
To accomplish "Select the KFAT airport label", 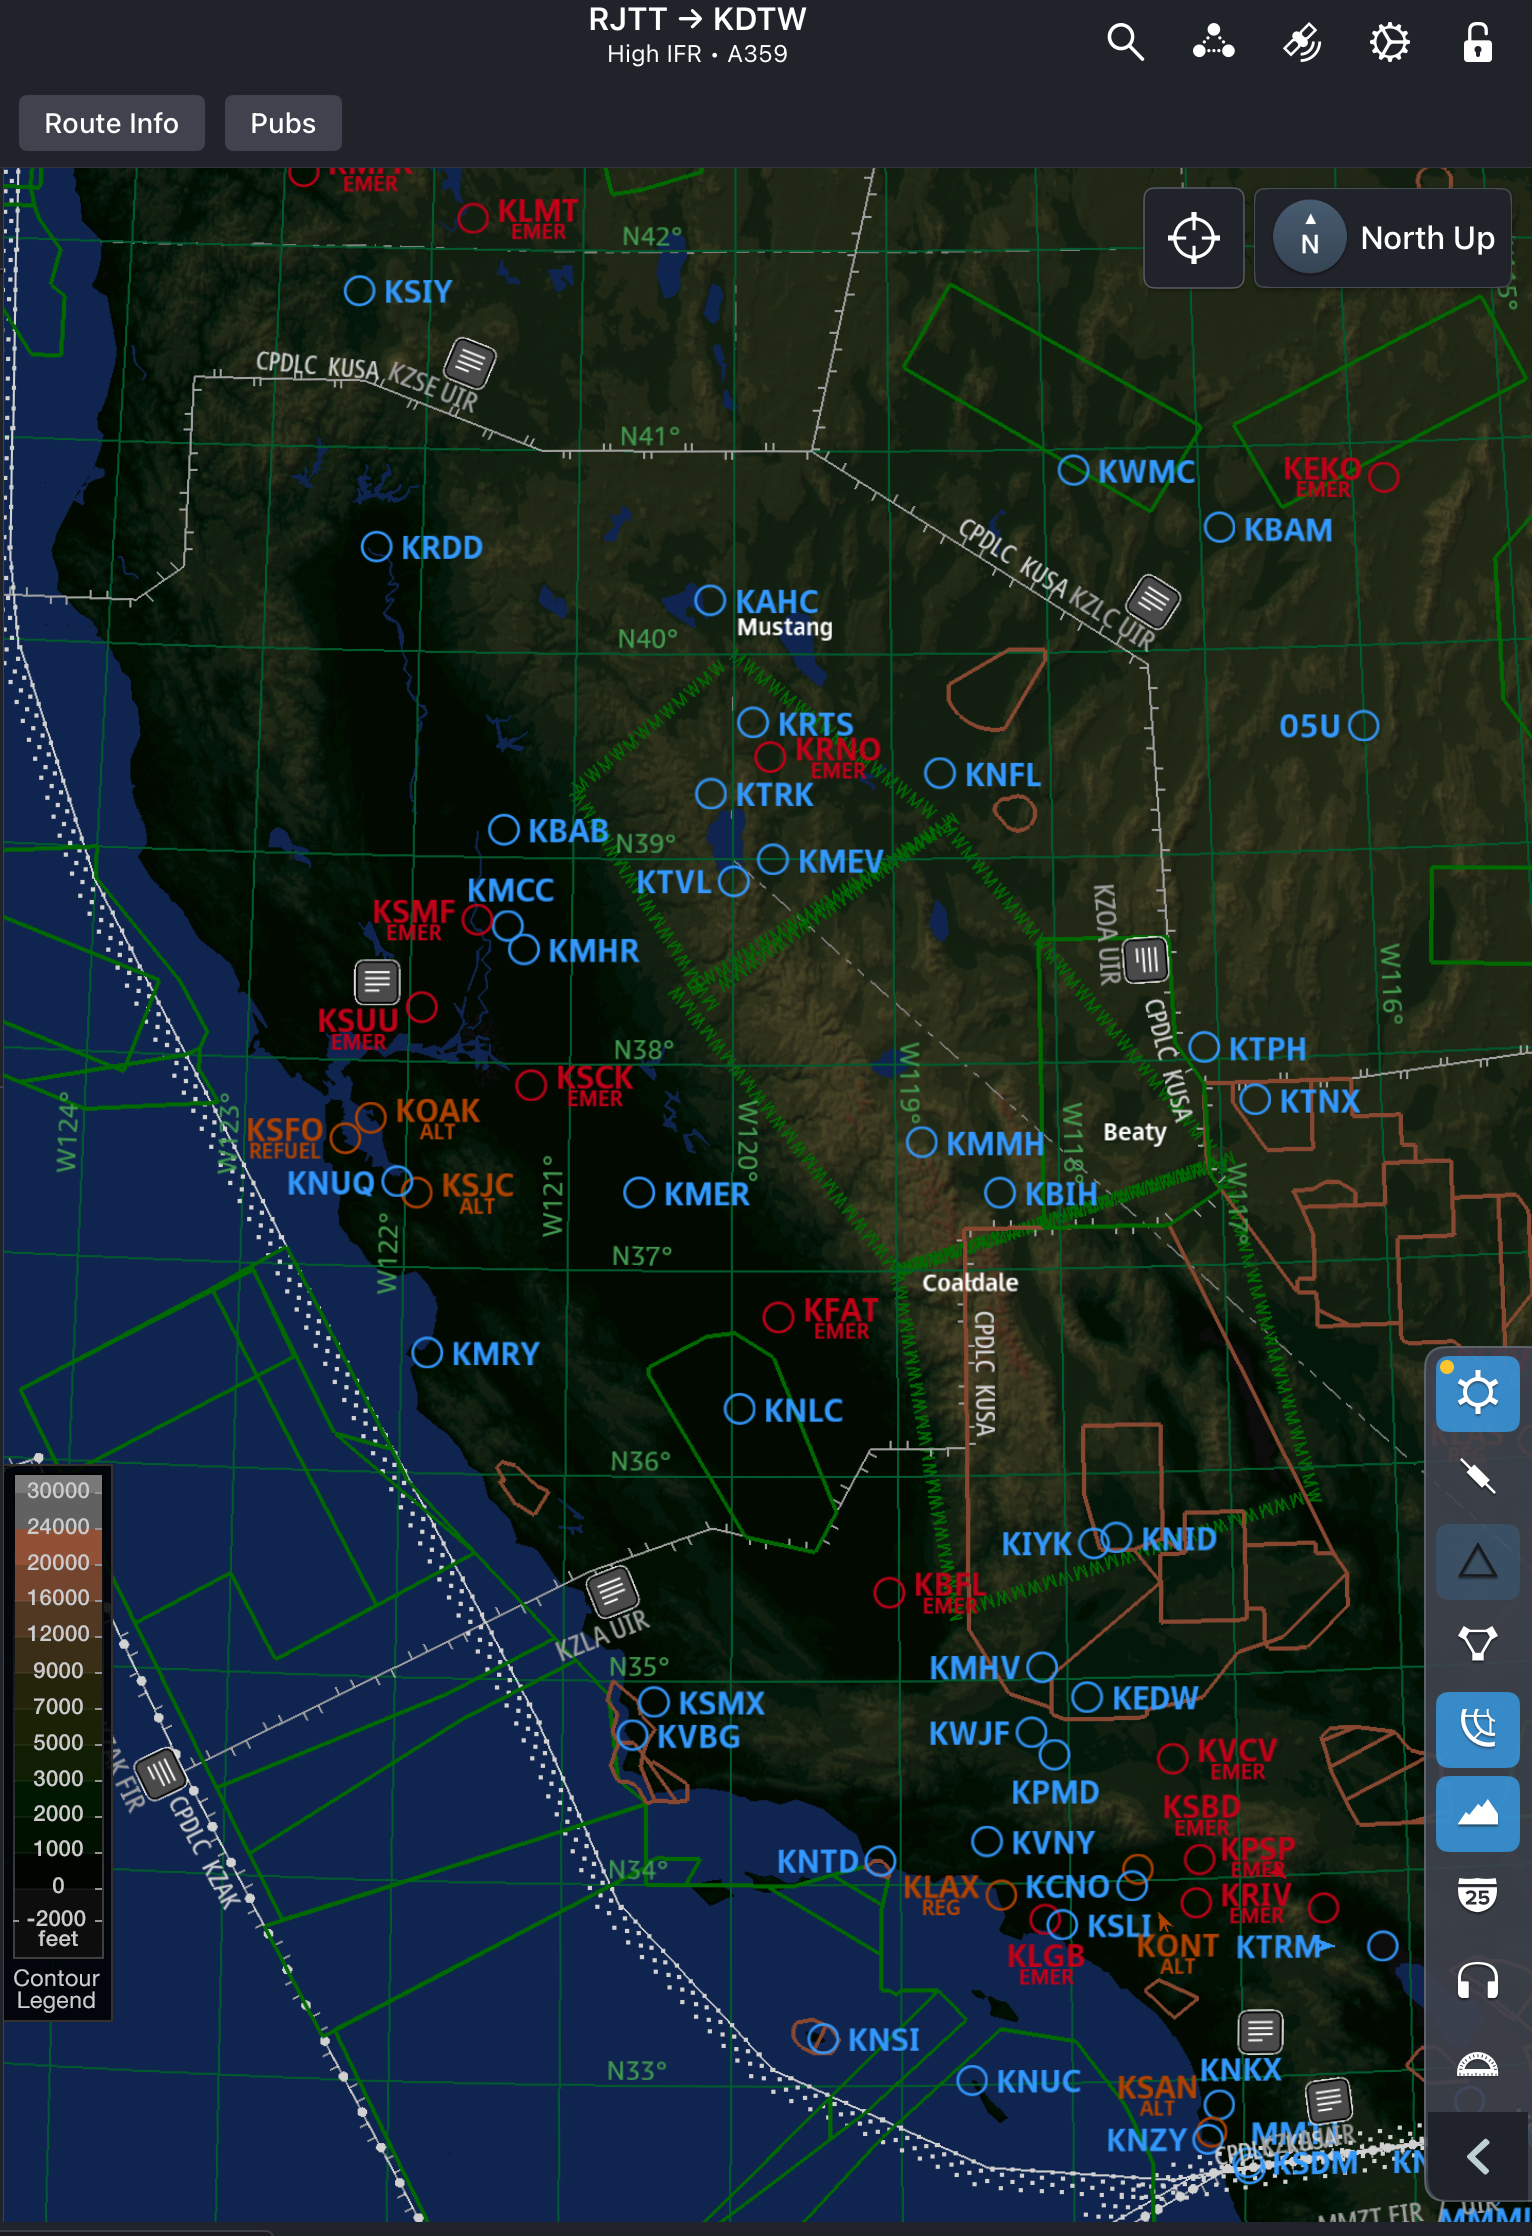I will click(839, 1311).
